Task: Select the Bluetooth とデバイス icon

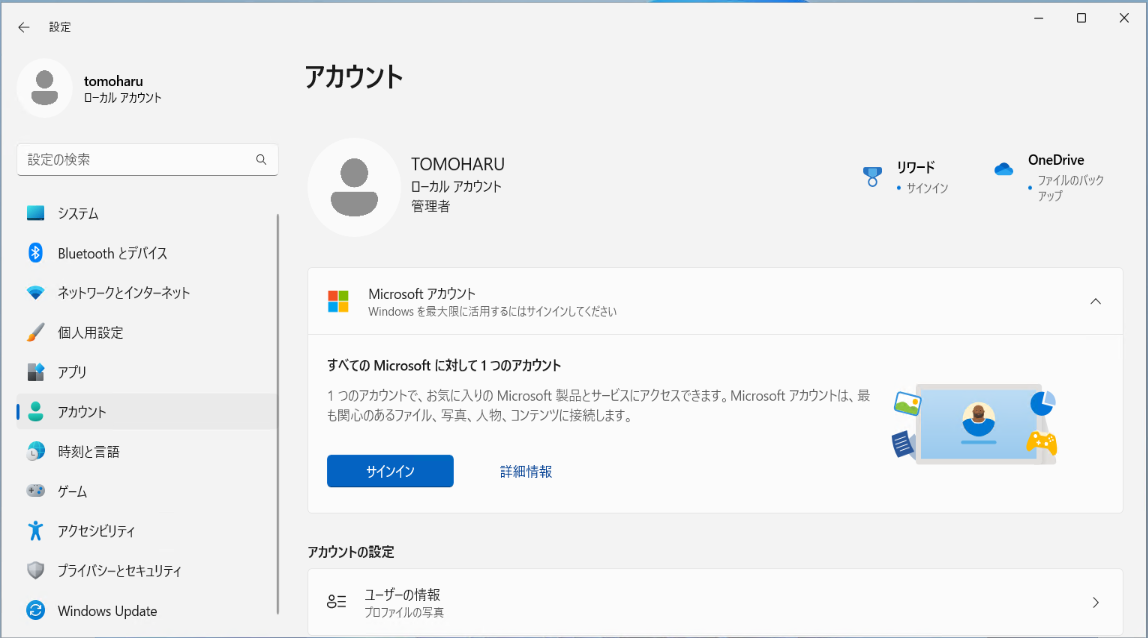Action: (35, 253)
